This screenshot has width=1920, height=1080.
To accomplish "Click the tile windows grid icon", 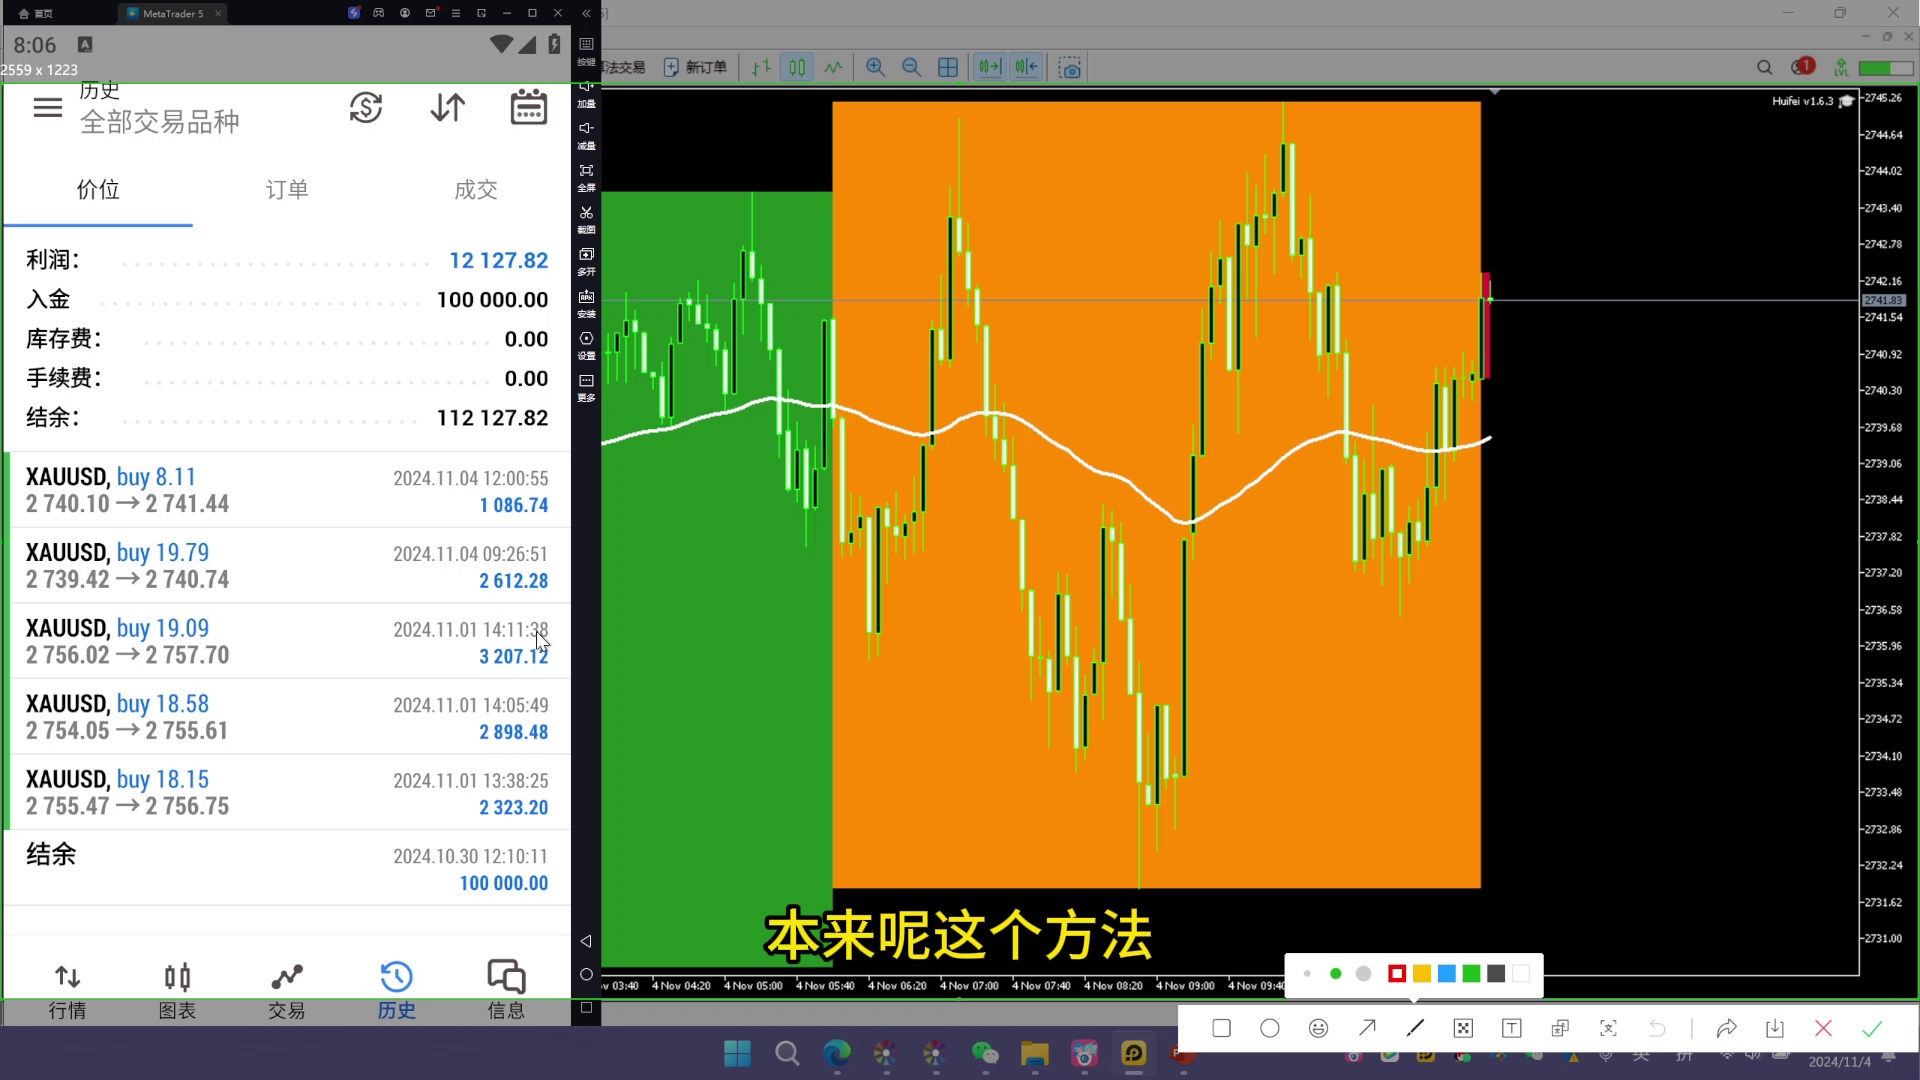I will tap(948, 67).
